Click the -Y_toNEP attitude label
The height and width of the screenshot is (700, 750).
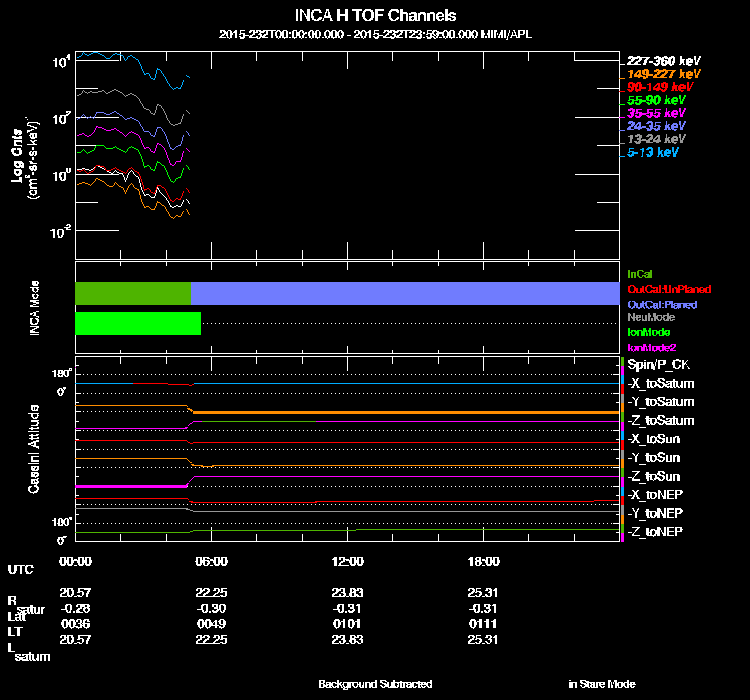(655, 513)
